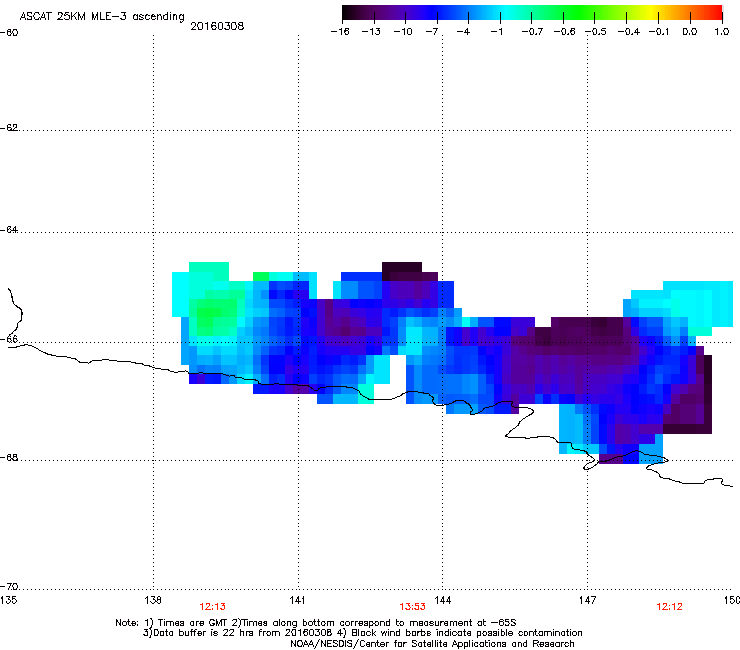Viewport: 740px width, 650px height.
Task: Click the color bar label -13
Action: pos(371,32)
